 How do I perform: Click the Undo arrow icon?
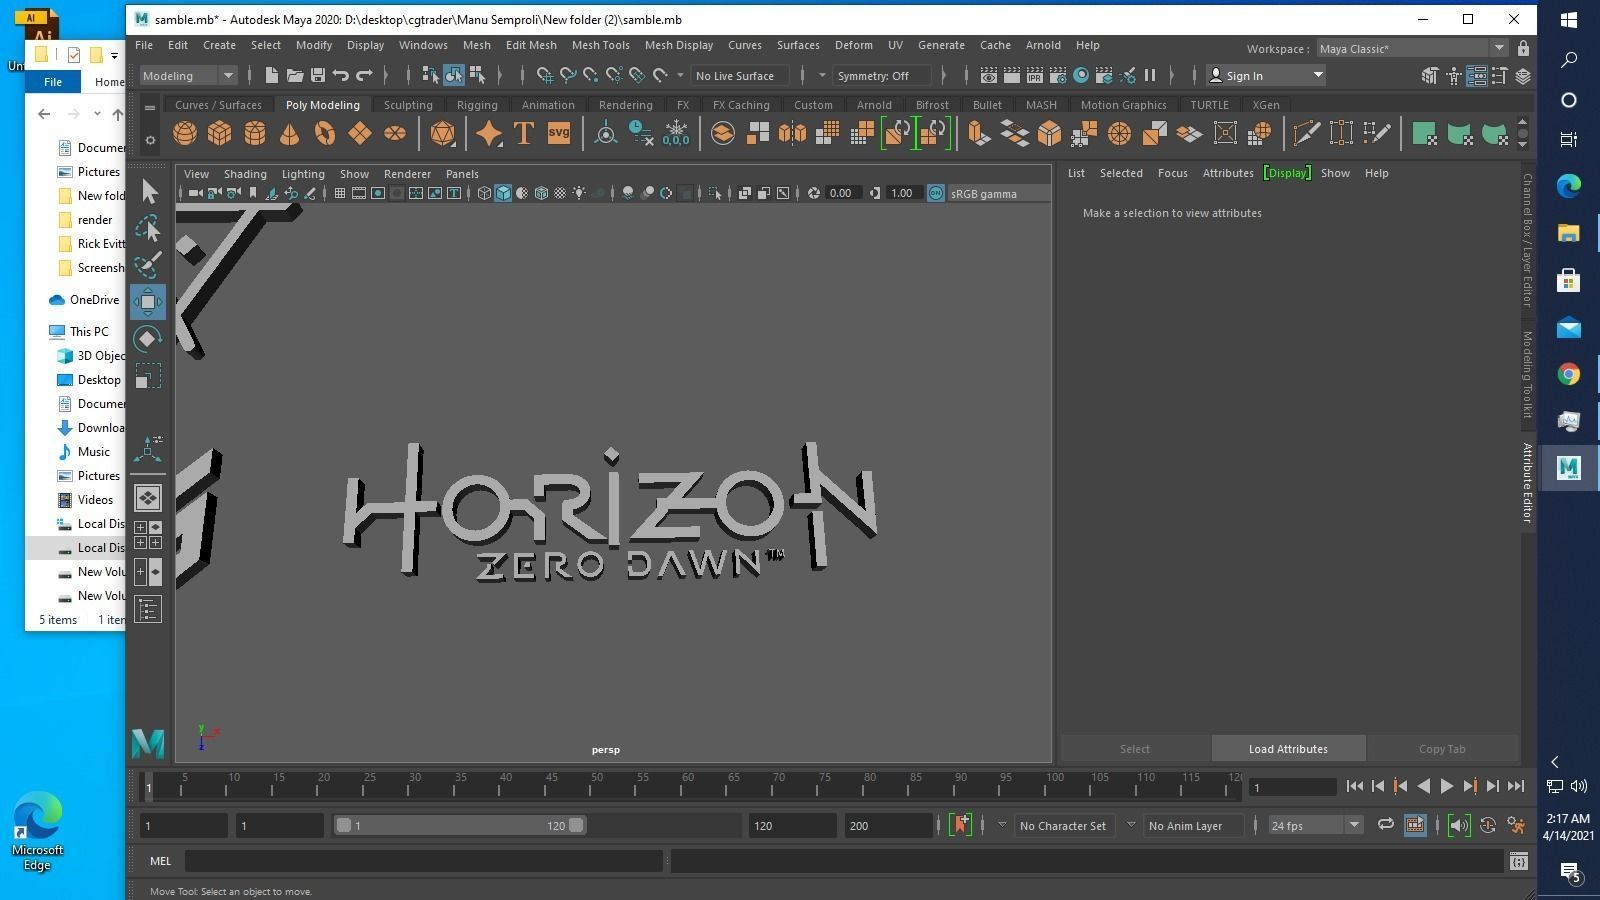[x=341, y=75]
